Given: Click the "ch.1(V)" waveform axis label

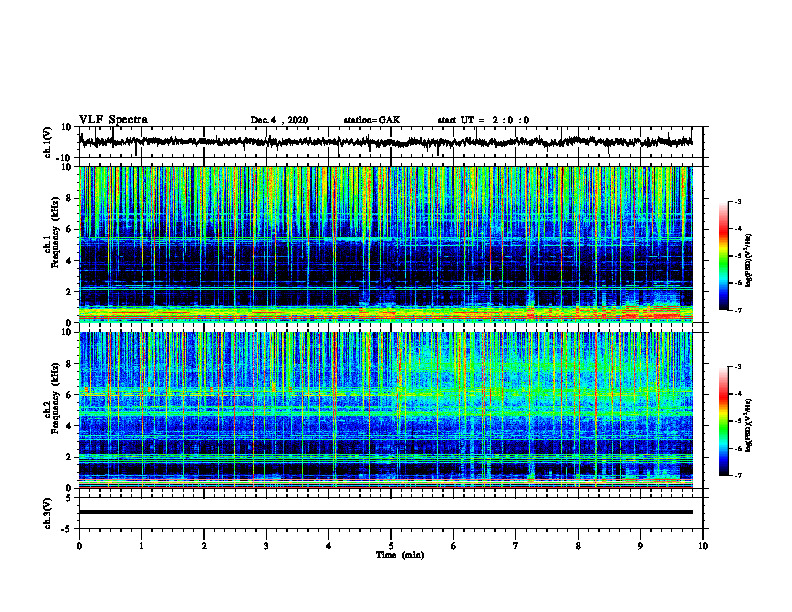Looking at the screenshot, I should 47,142.
